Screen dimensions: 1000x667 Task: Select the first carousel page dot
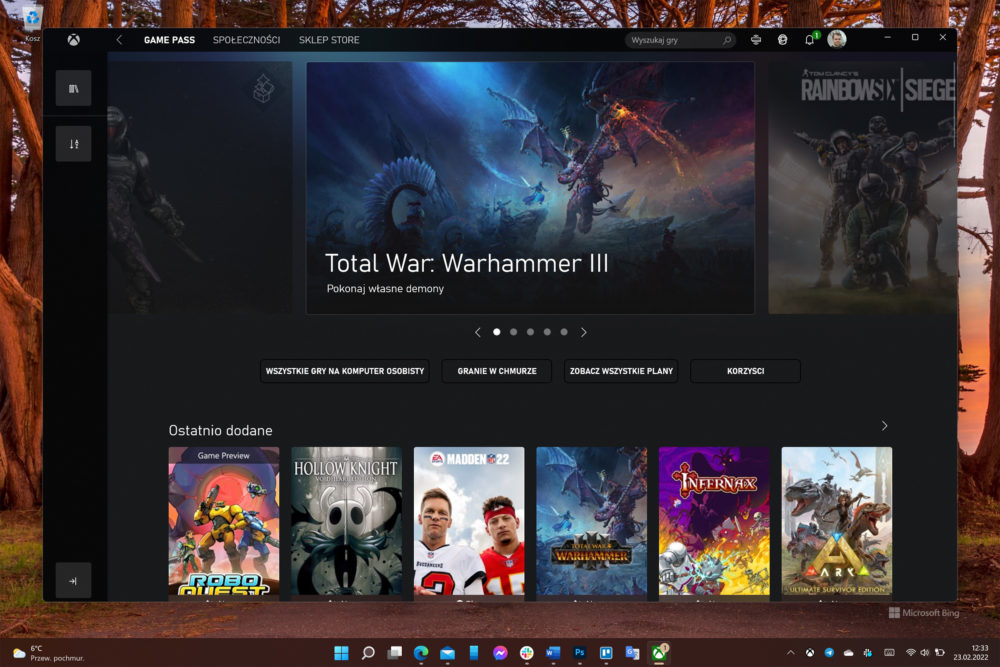pyautogui.click(x=497, y=332)
